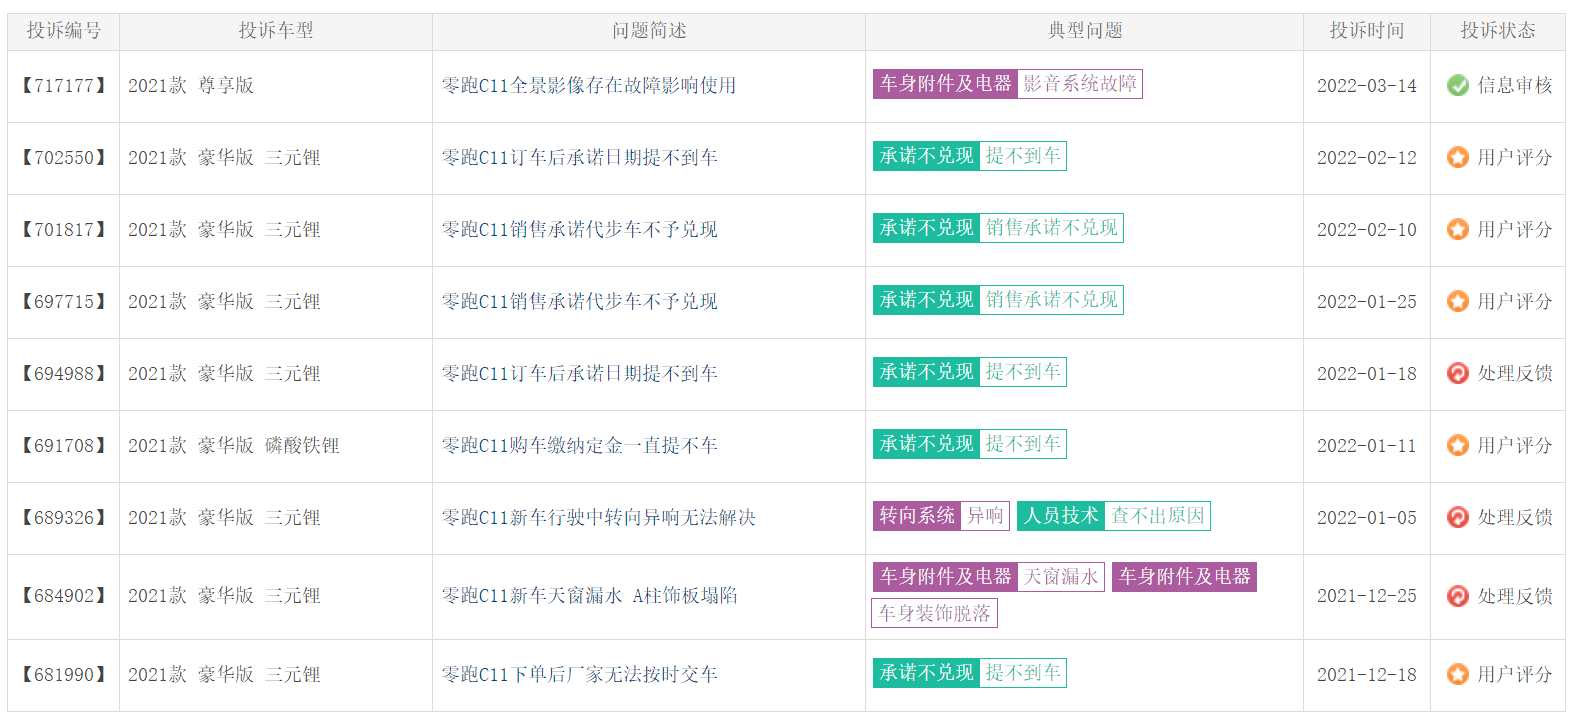Image resolution: width=1579 pixels, height=726 pixels.
Task: Click car model 2021款 尊享版
Action: click(x=191, y=85)
